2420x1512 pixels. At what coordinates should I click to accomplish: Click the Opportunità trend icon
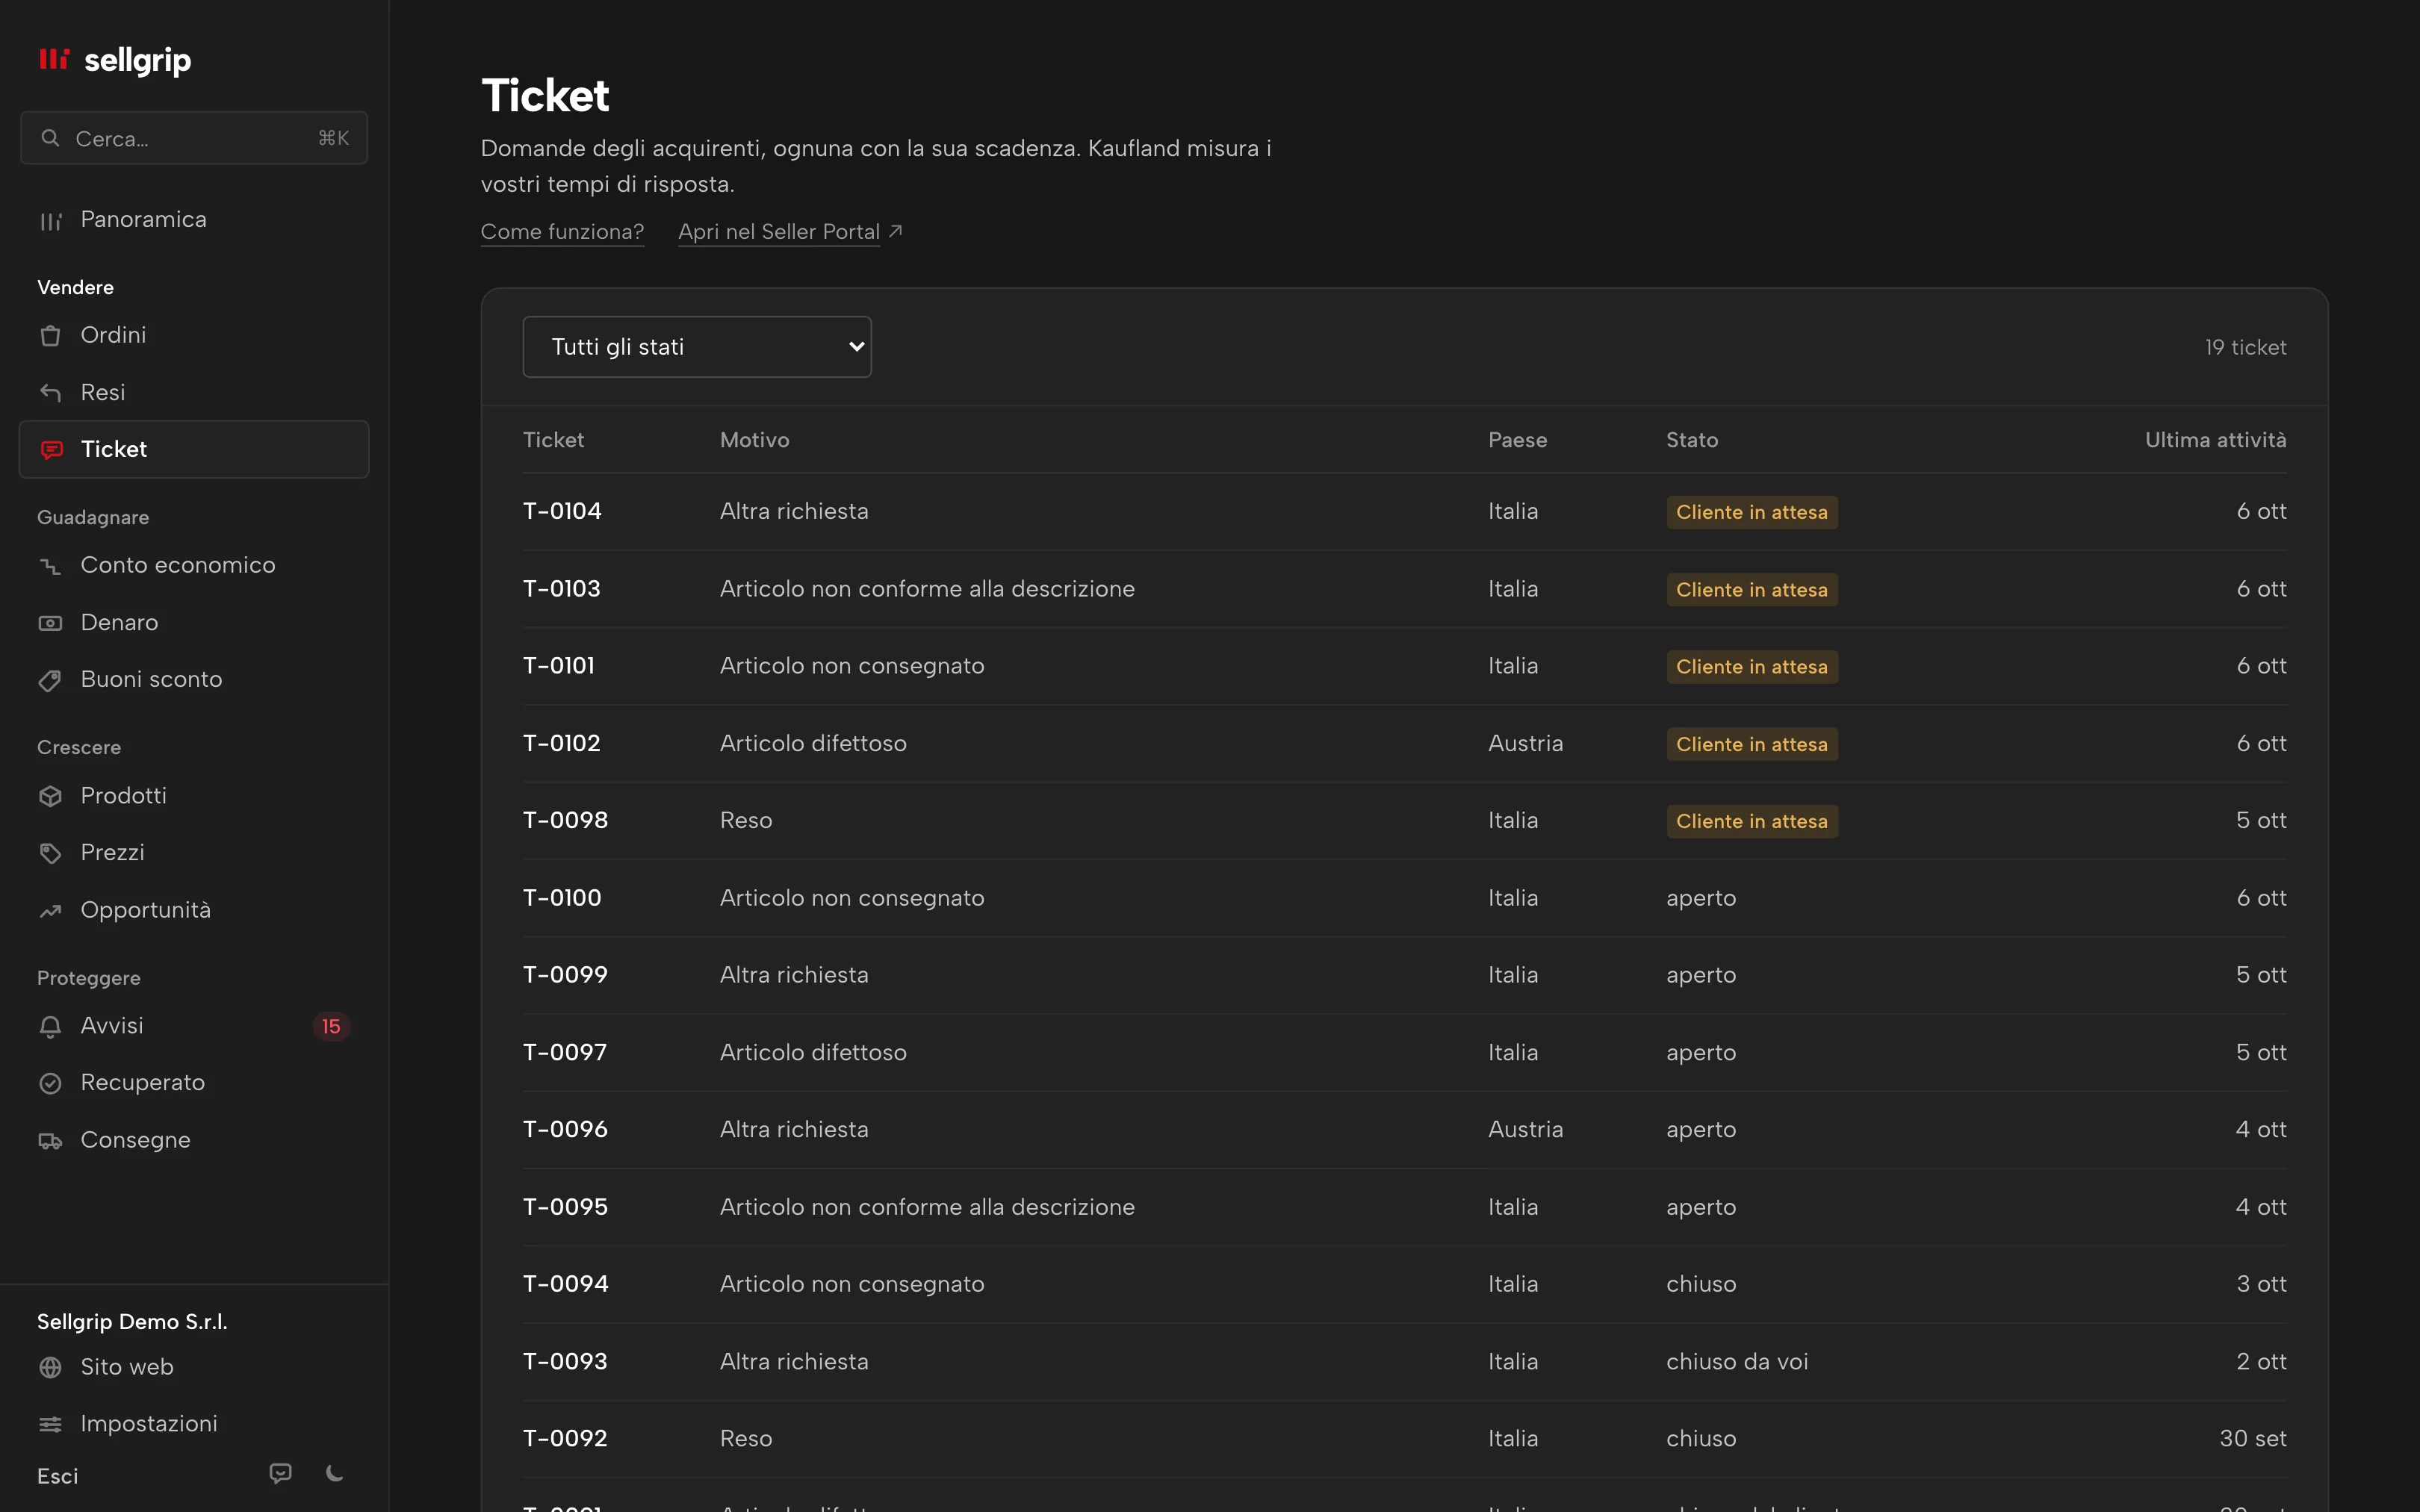(50, 911)
